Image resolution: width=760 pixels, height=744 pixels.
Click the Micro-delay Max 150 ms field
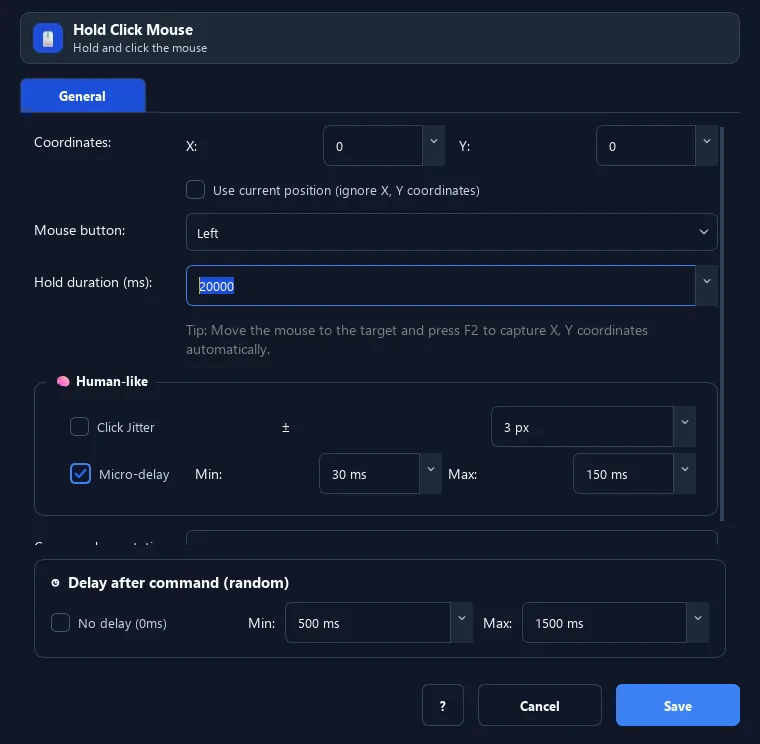click(x=623, y=474)
